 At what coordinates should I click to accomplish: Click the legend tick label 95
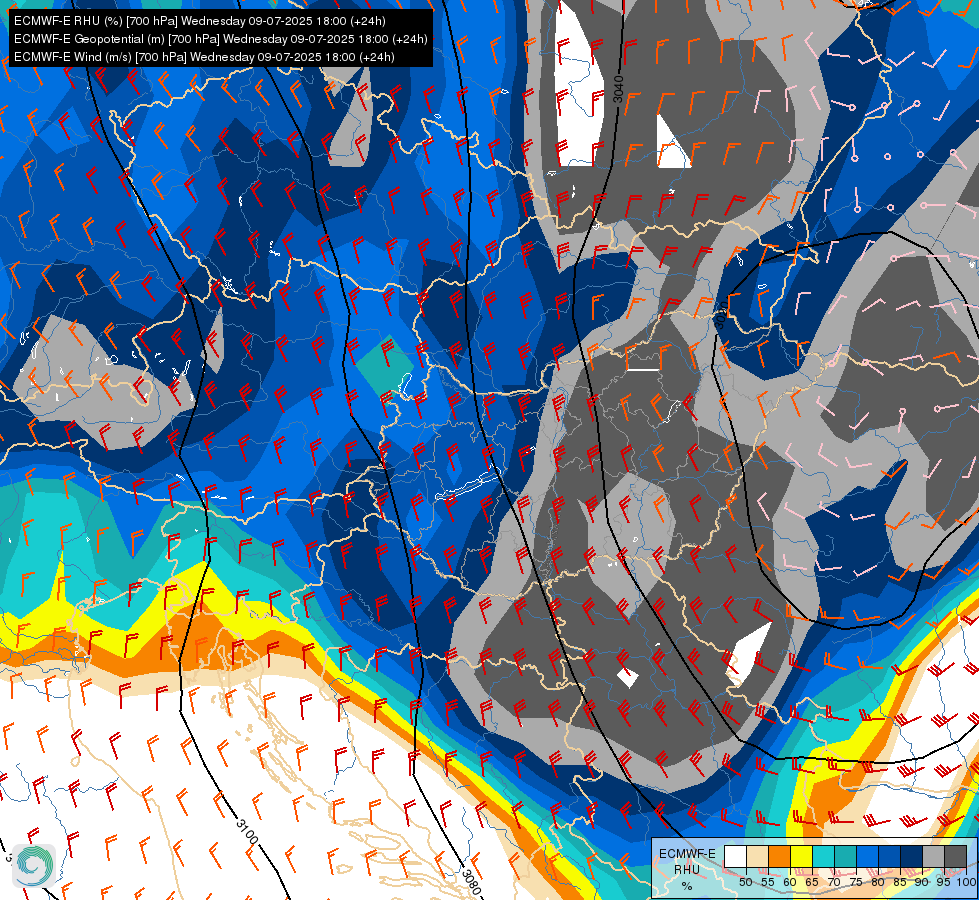pyautogui.click(x=943, y=882)
